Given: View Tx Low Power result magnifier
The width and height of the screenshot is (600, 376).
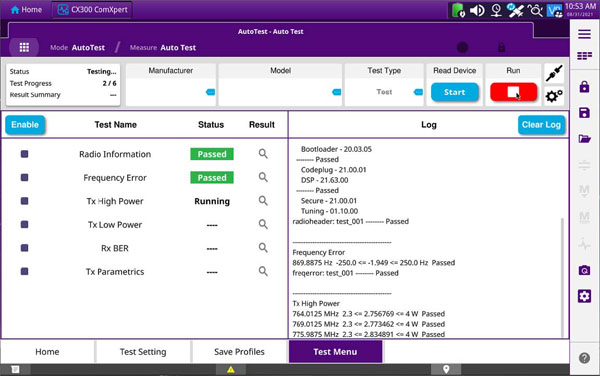Looking at the screenshot, I should (x=263, y=224).
